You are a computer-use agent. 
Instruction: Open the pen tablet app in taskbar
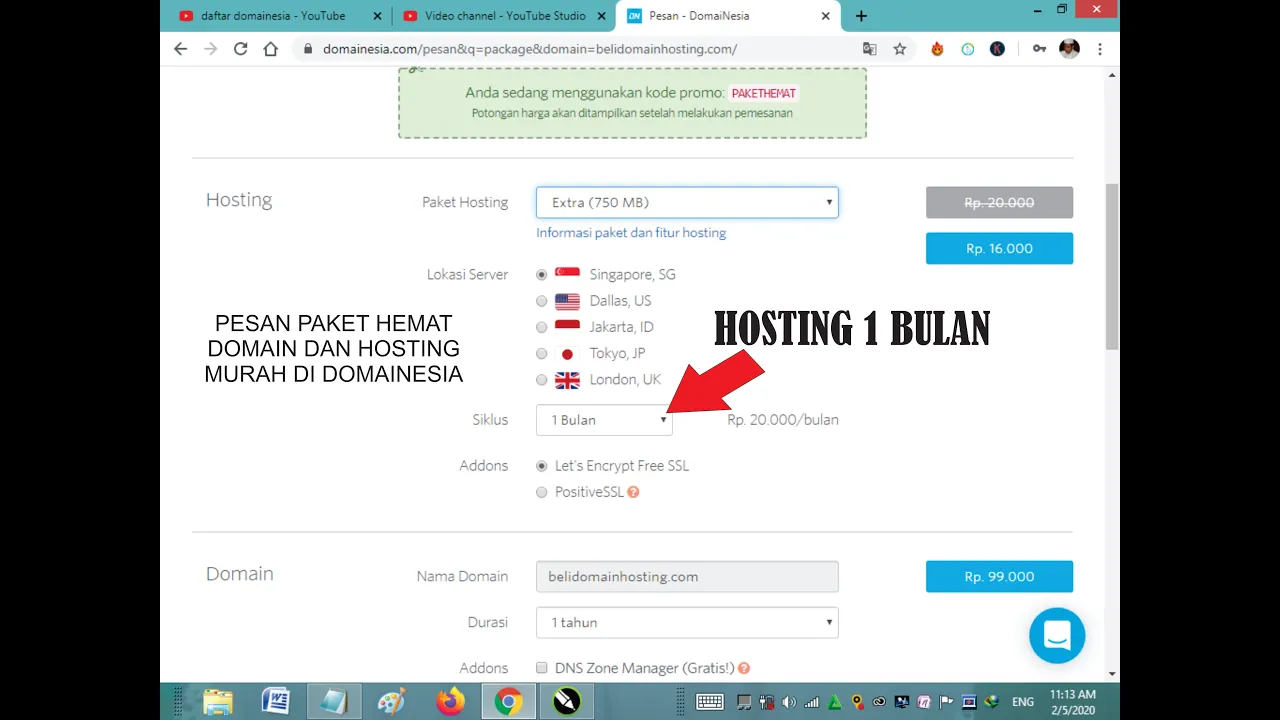click(x=567, y=701)
